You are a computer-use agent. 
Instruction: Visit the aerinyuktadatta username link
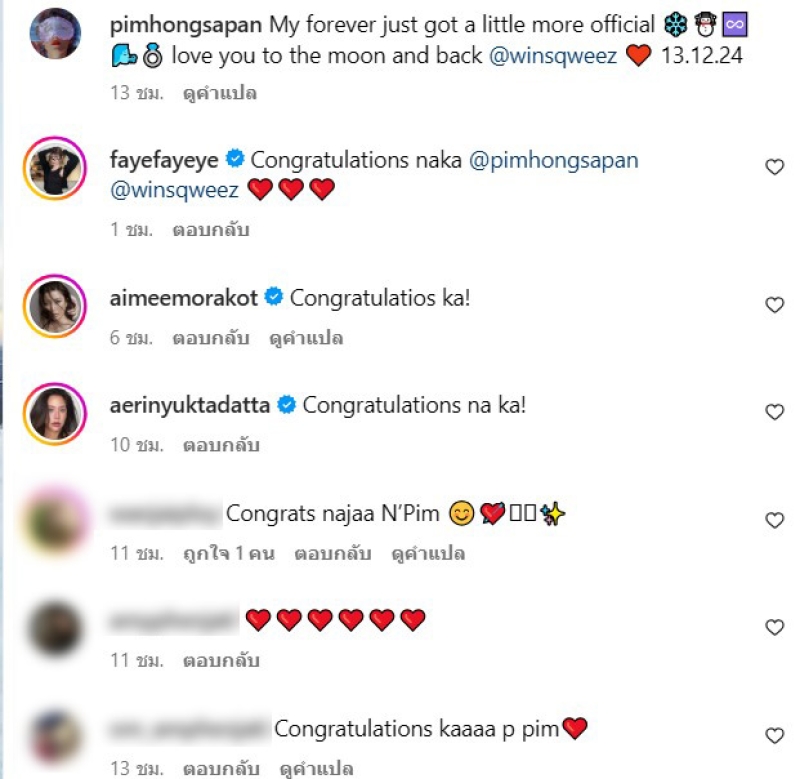tap(191, 405)
